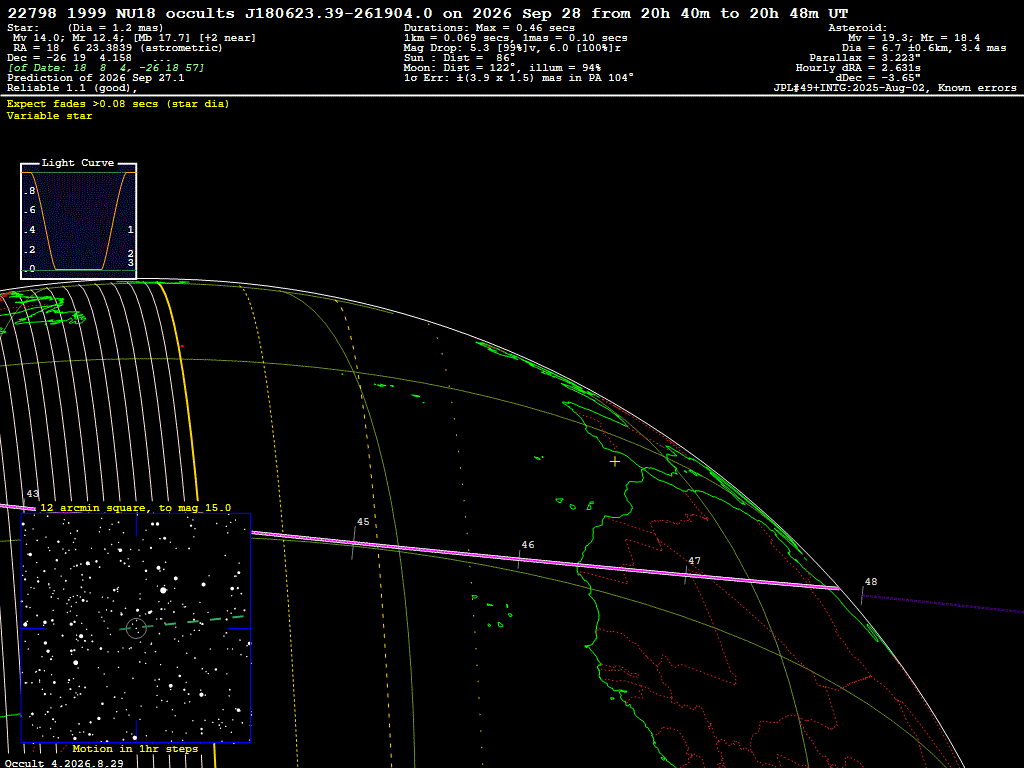The image size is (1024, 768).
Task: Select time marker 46 on path
Action: point(528,545)
